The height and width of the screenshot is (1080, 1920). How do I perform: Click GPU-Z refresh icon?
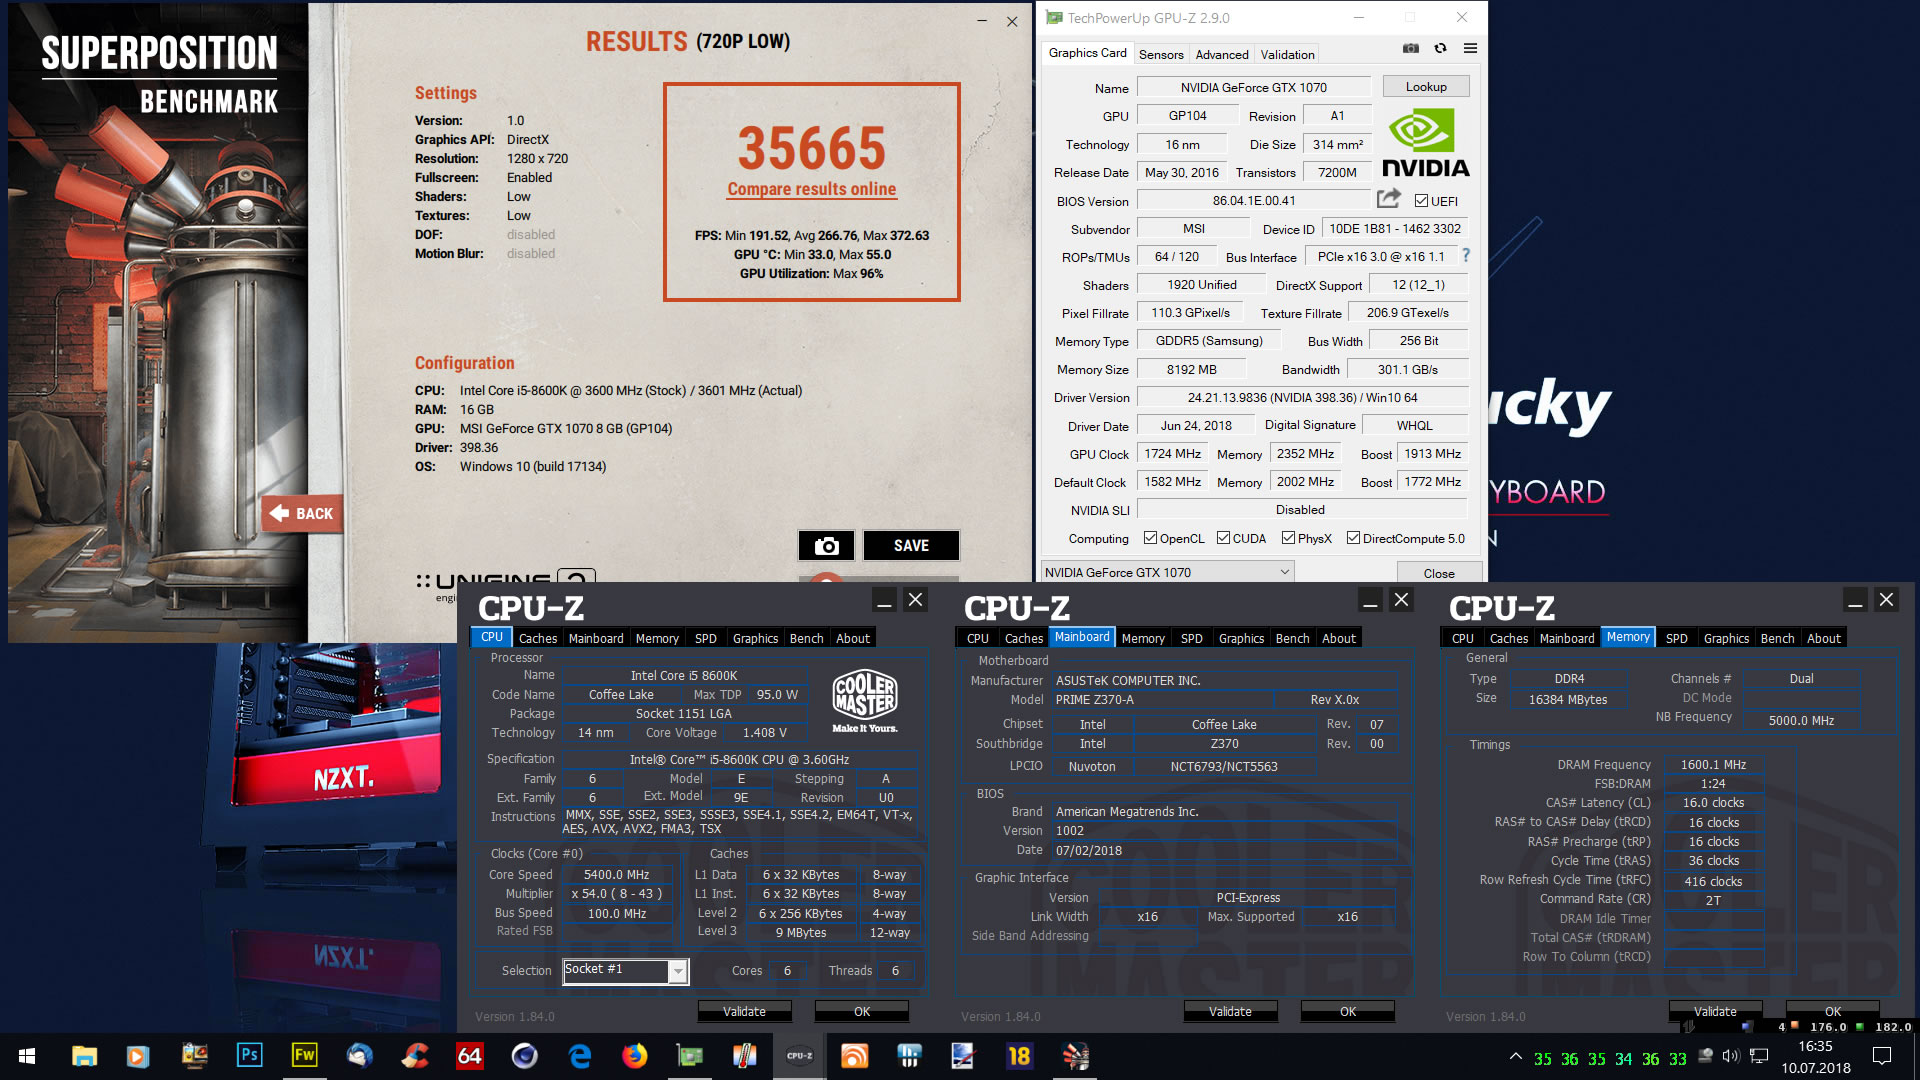(1440, 48)
